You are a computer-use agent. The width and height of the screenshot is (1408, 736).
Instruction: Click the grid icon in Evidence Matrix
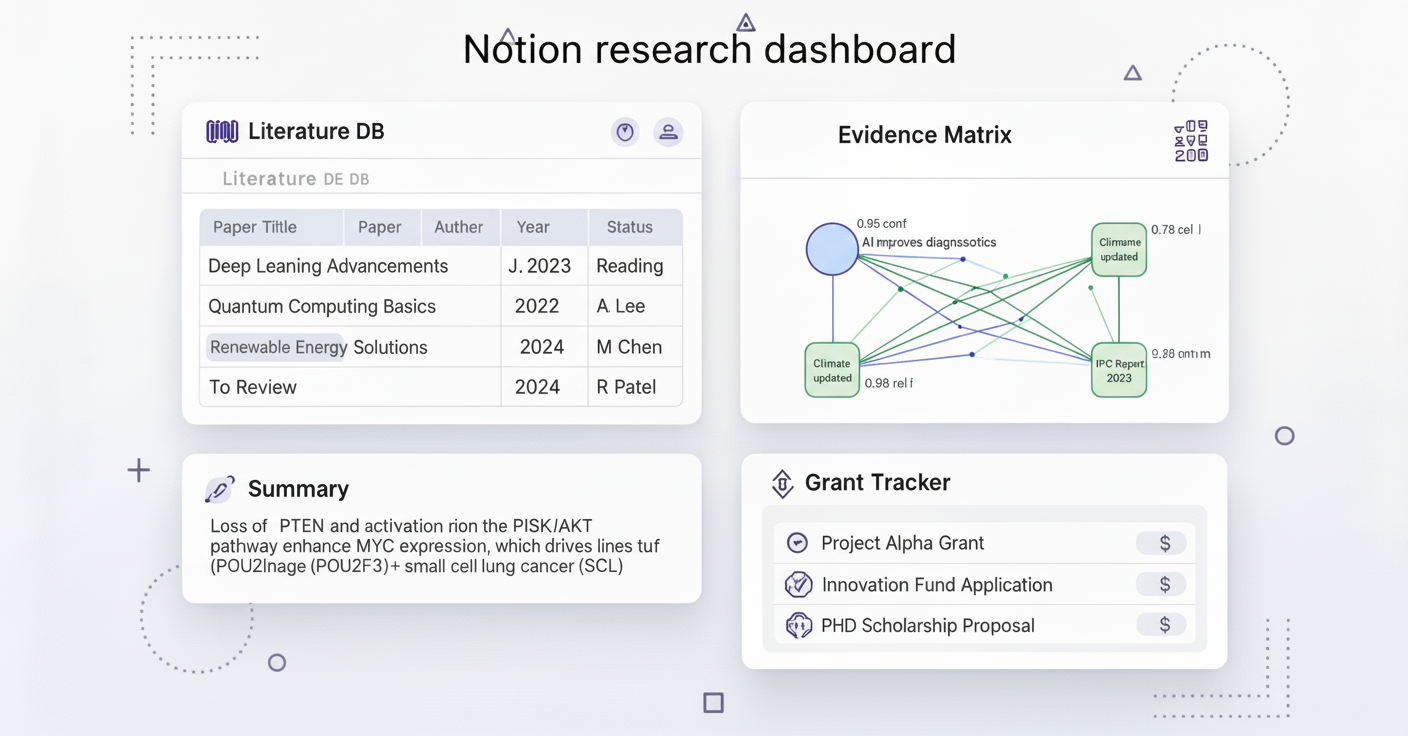pyautogui.click(x=1190, y=141)
